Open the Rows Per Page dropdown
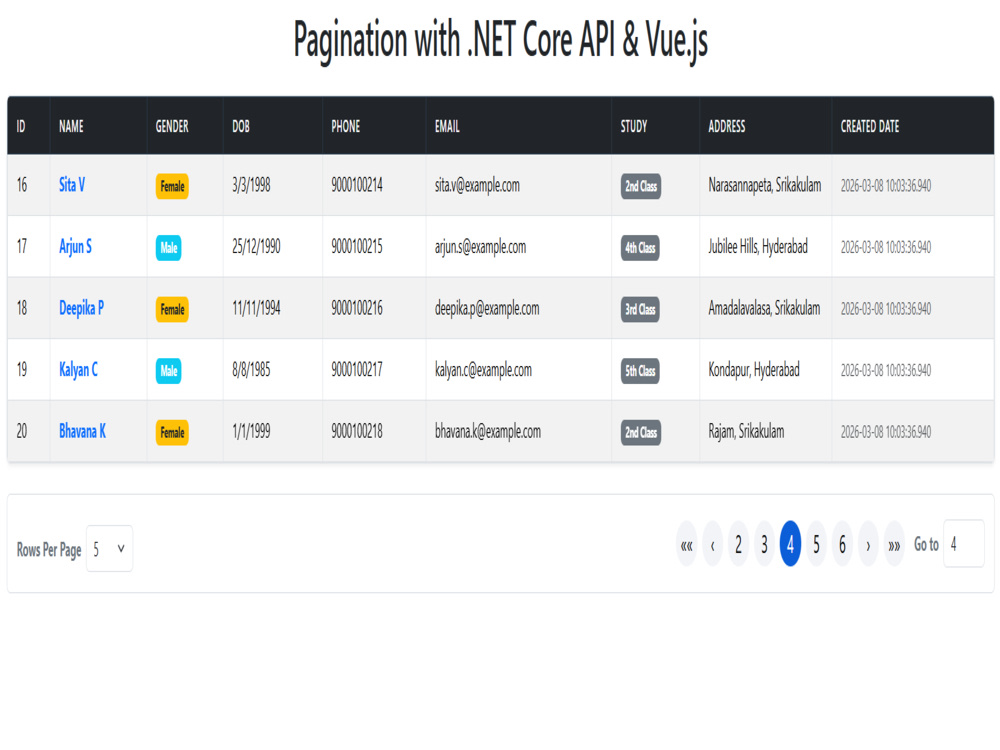Viewport: 1000px width, 750px height. 109,548
